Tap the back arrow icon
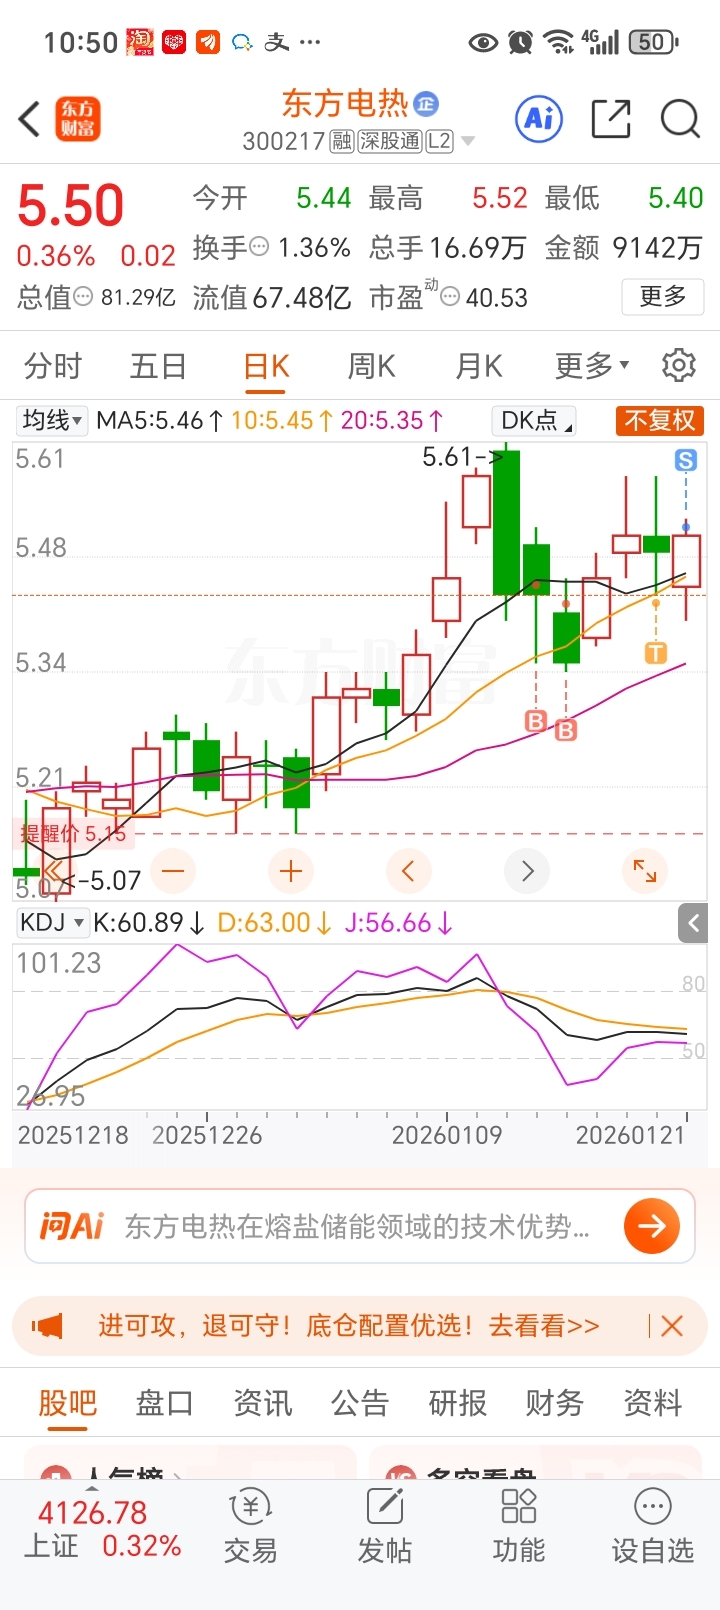 click(29, 119)
